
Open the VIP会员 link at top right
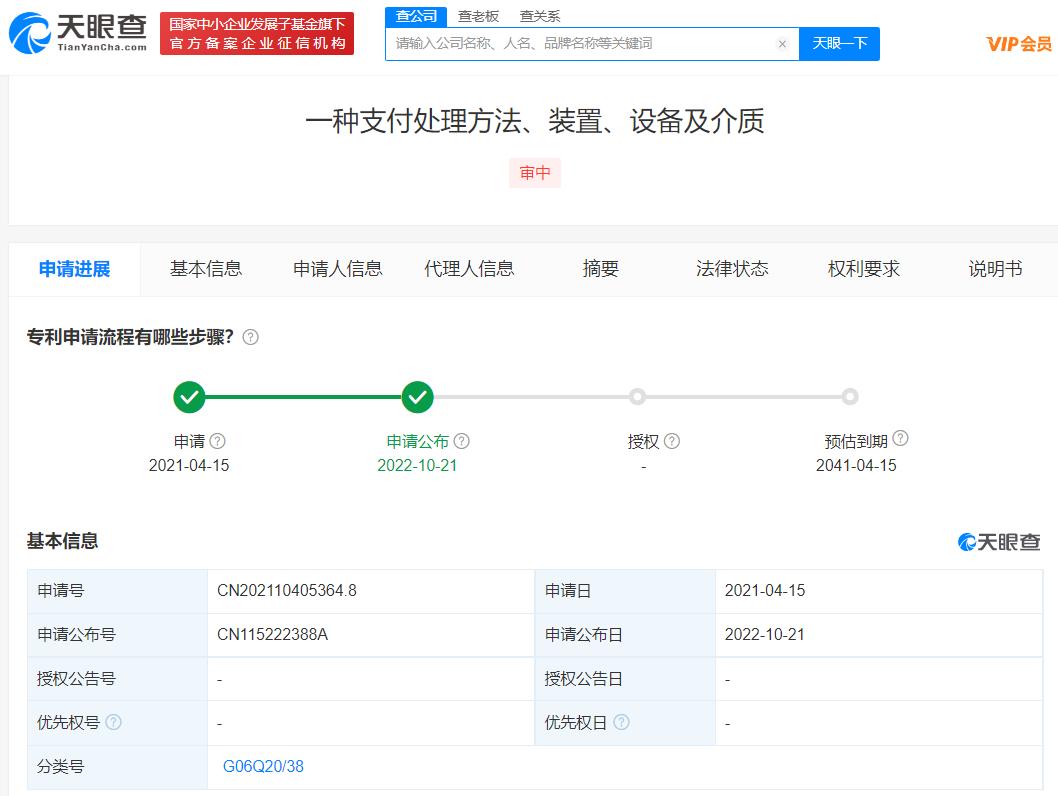pyautogui.click(x=1020, y=44)
